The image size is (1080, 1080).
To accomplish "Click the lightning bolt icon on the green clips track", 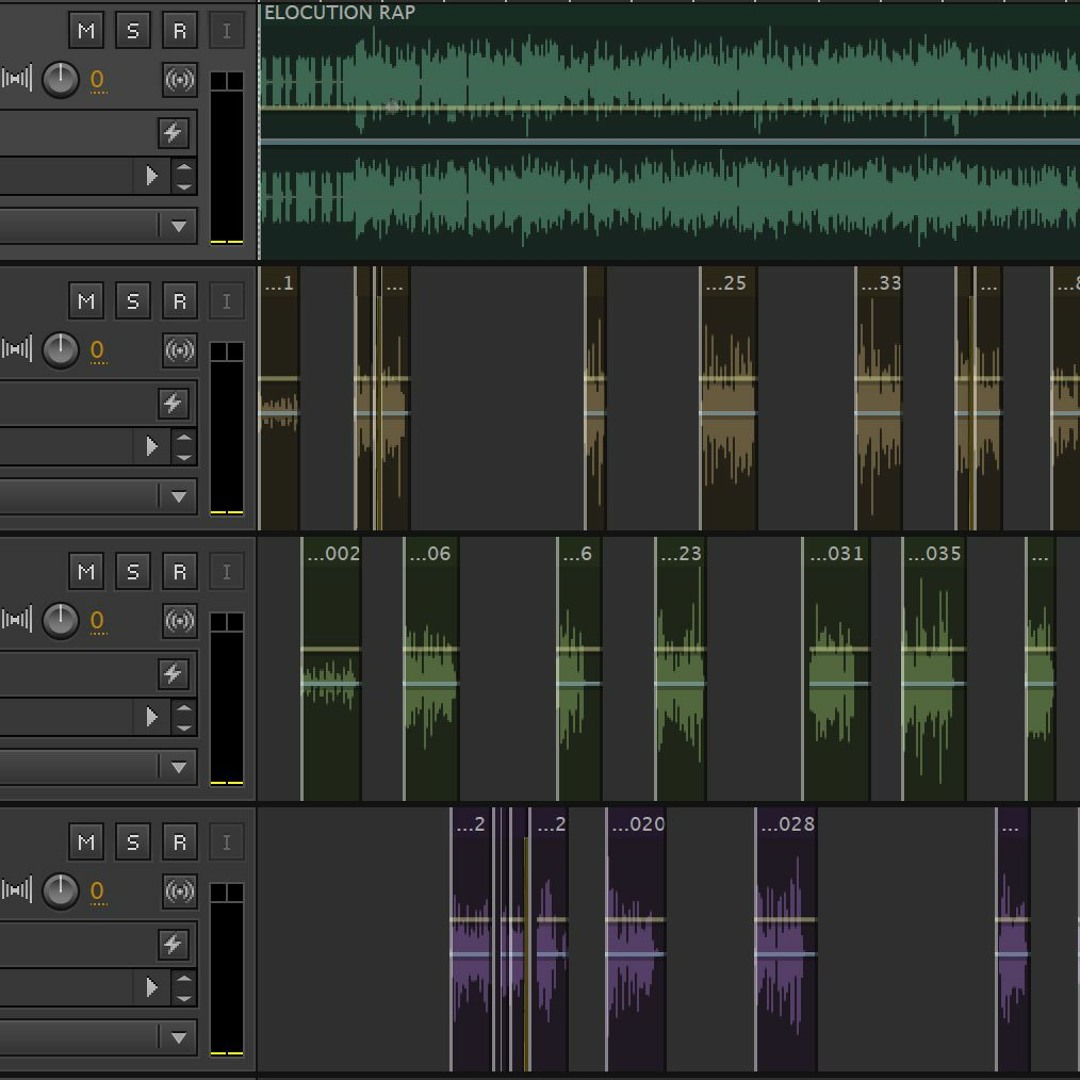I will tap(172, 674).
